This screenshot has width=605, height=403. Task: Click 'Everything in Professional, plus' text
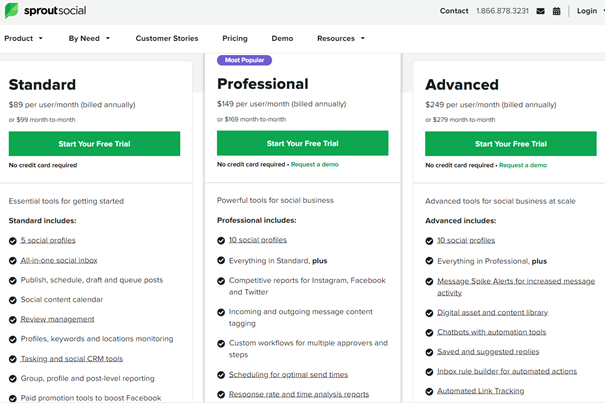tap(492, 261)
